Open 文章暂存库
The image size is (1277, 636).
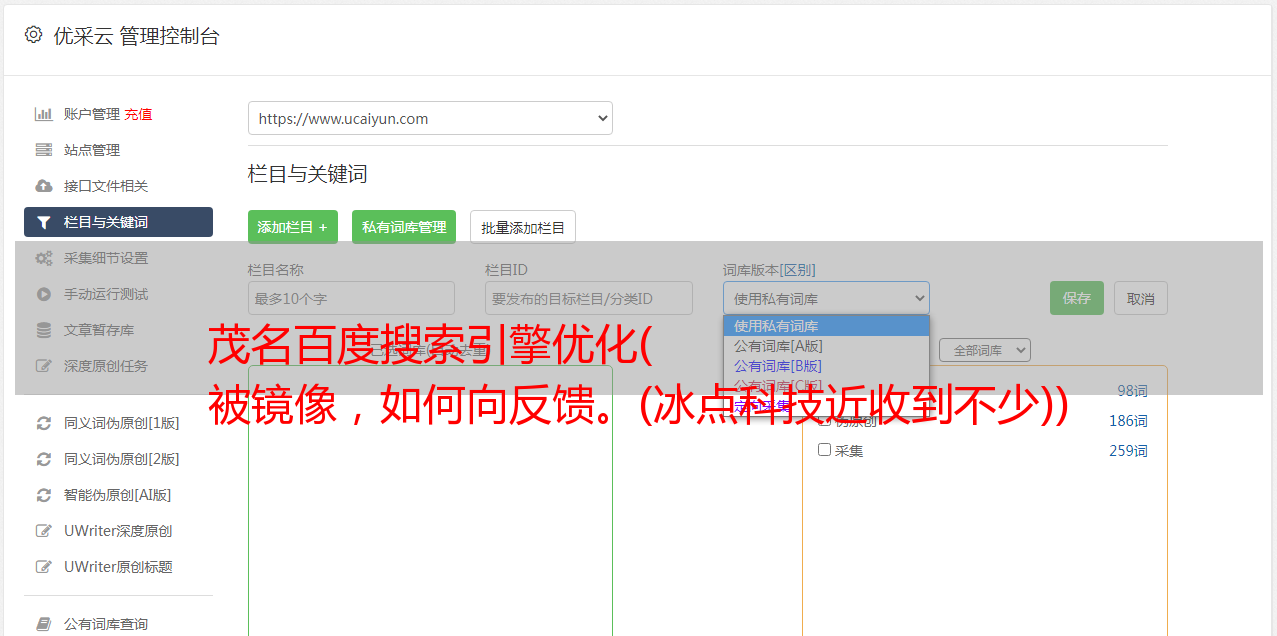[99, 330]
